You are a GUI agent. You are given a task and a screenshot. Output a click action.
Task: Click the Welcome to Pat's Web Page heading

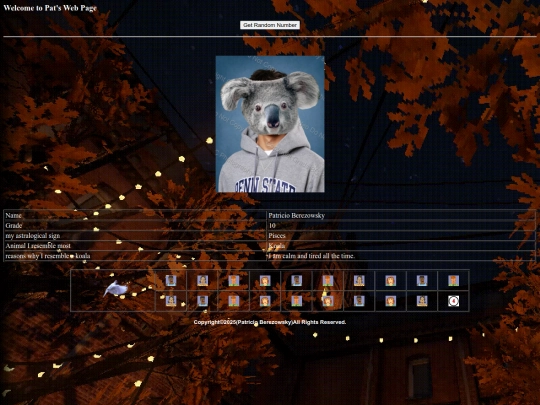(x=50, y=8)
